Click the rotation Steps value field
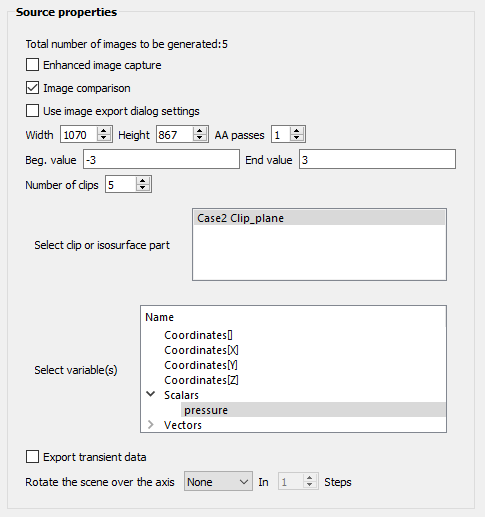This screenshot has width=485, height=517. 291,482
